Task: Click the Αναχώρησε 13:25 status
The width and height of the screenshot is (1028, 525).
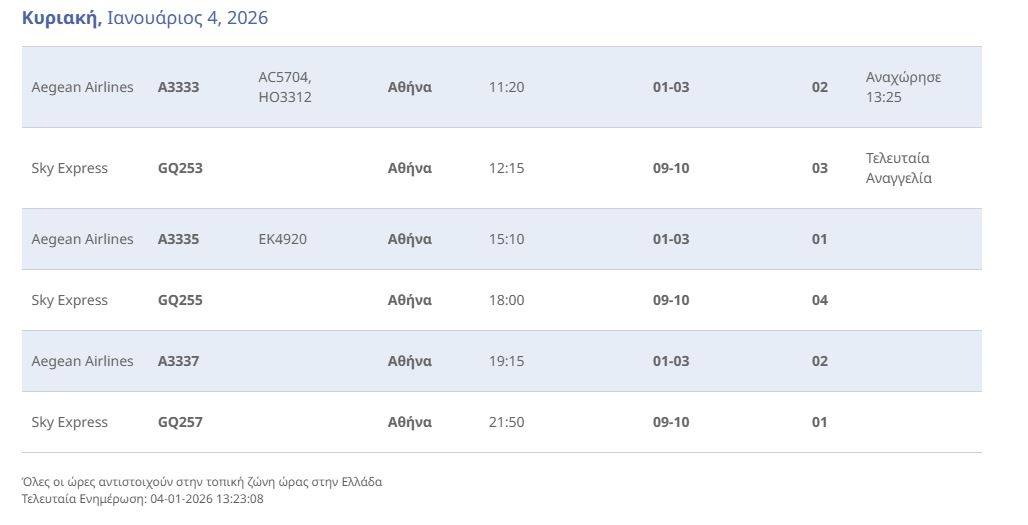Action: pyautogui.click(x=903, y=87)
